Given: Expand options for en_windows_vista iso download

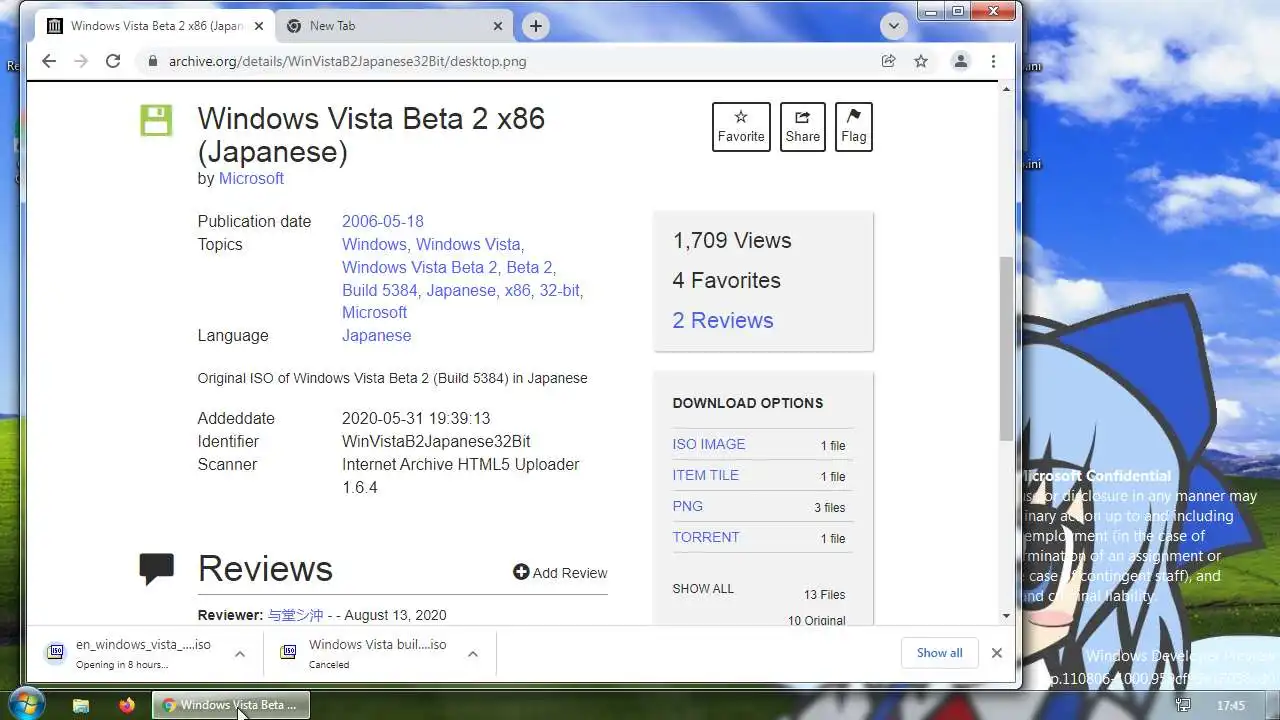Looking at the screenshot, I should (x=240, y=654).
